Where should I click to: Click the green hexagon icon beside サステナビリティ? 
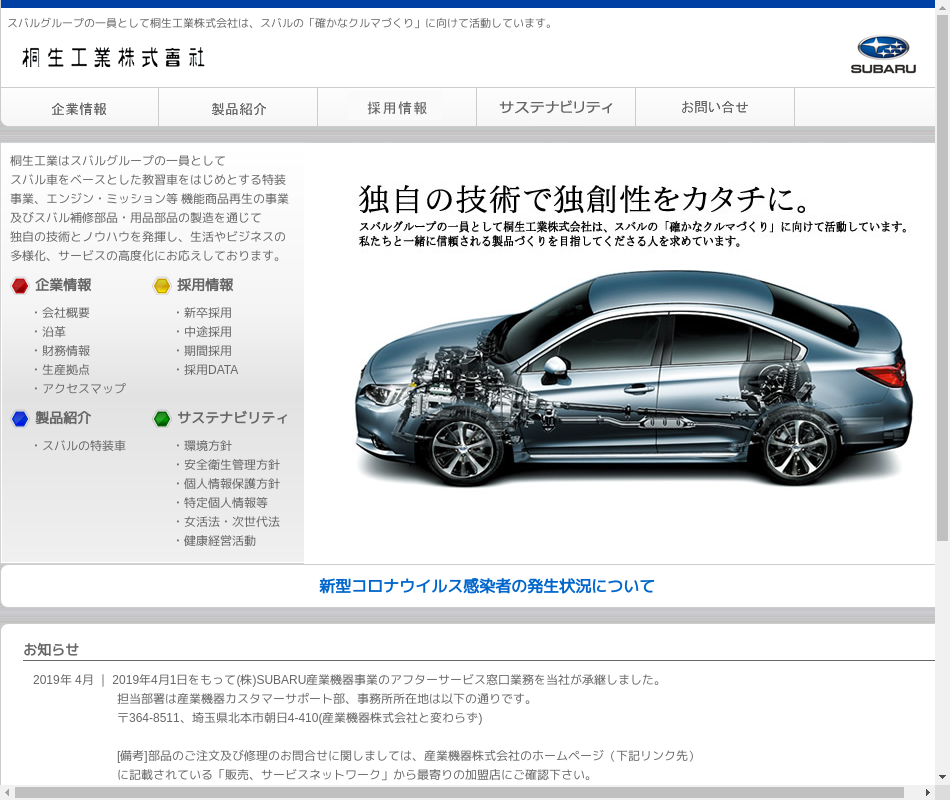coord(162,419)
